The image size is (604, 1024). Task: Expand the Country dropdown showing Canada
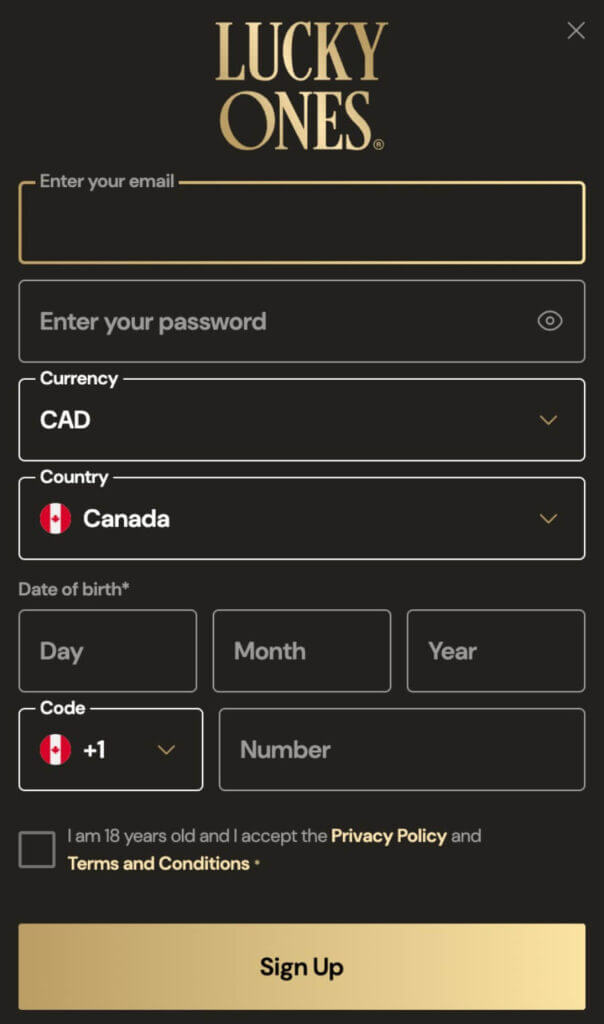point(300,519)
